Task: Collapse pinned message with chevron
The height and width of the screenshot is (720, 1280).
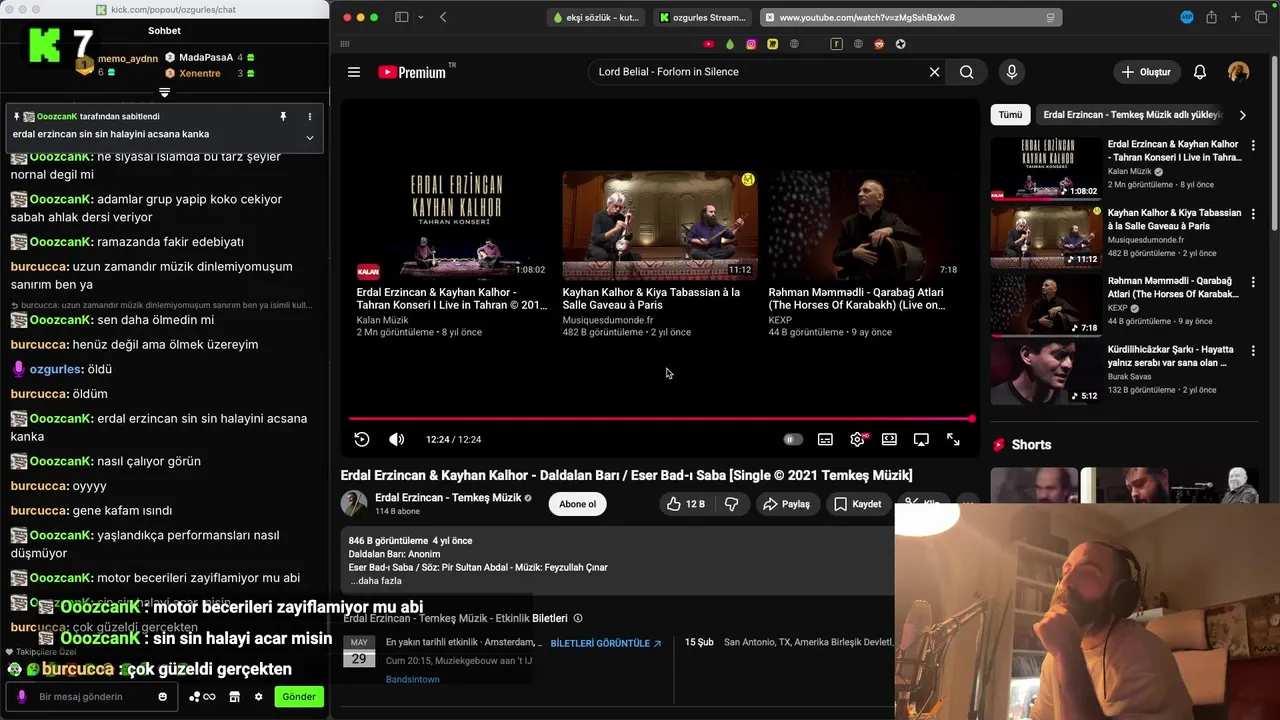Action: point(309,137)
